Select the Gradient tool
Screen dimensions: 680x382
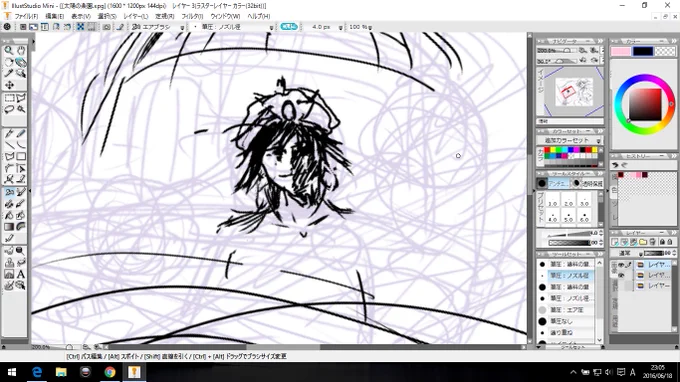[9, 227]
